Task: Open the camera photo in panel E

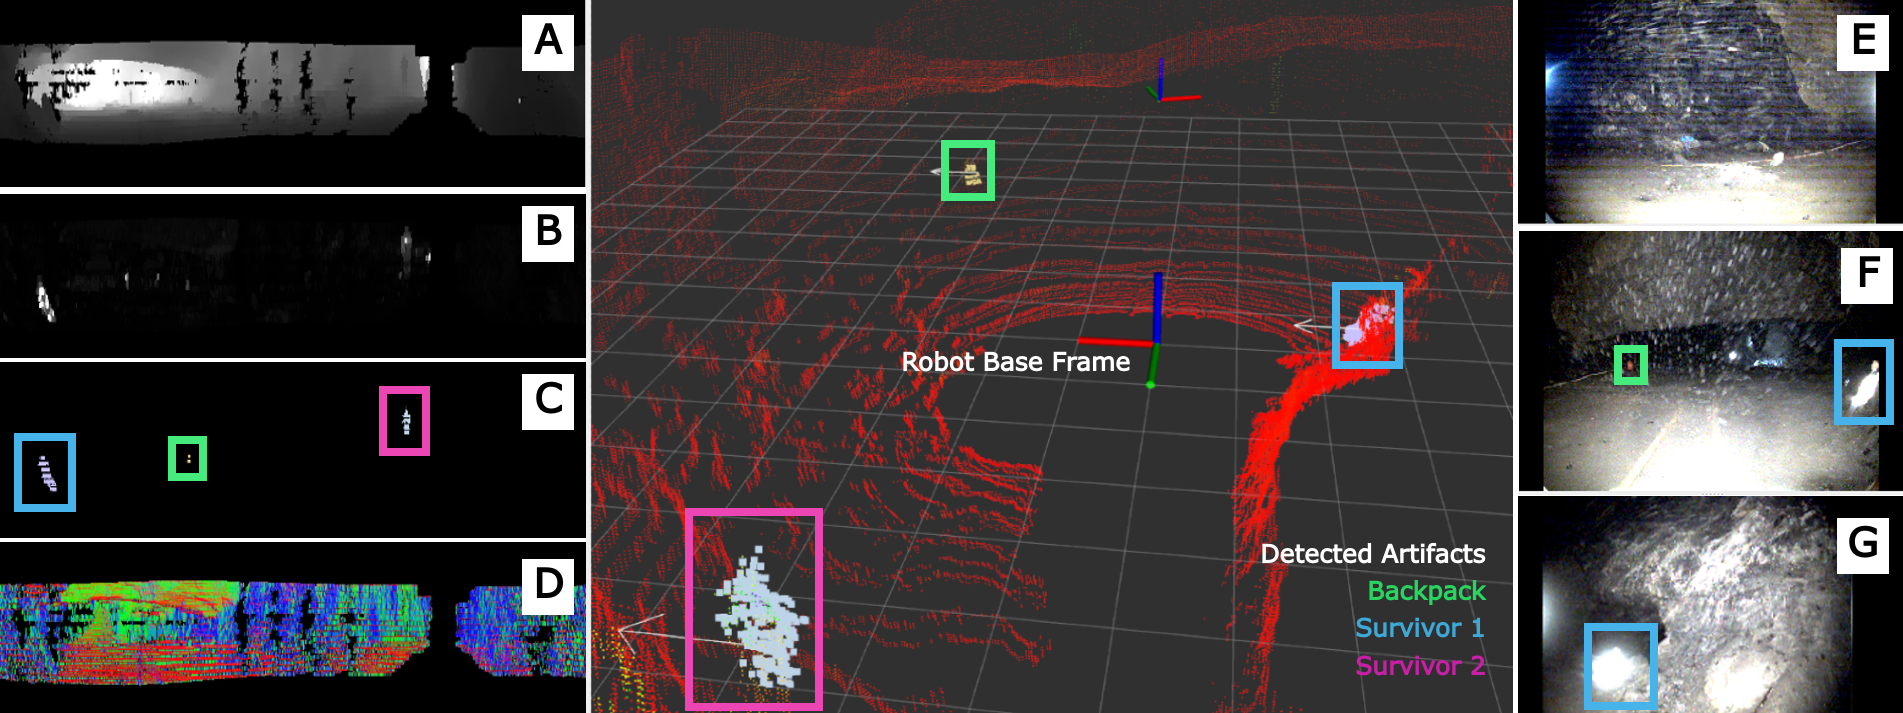Action: 1710,112
